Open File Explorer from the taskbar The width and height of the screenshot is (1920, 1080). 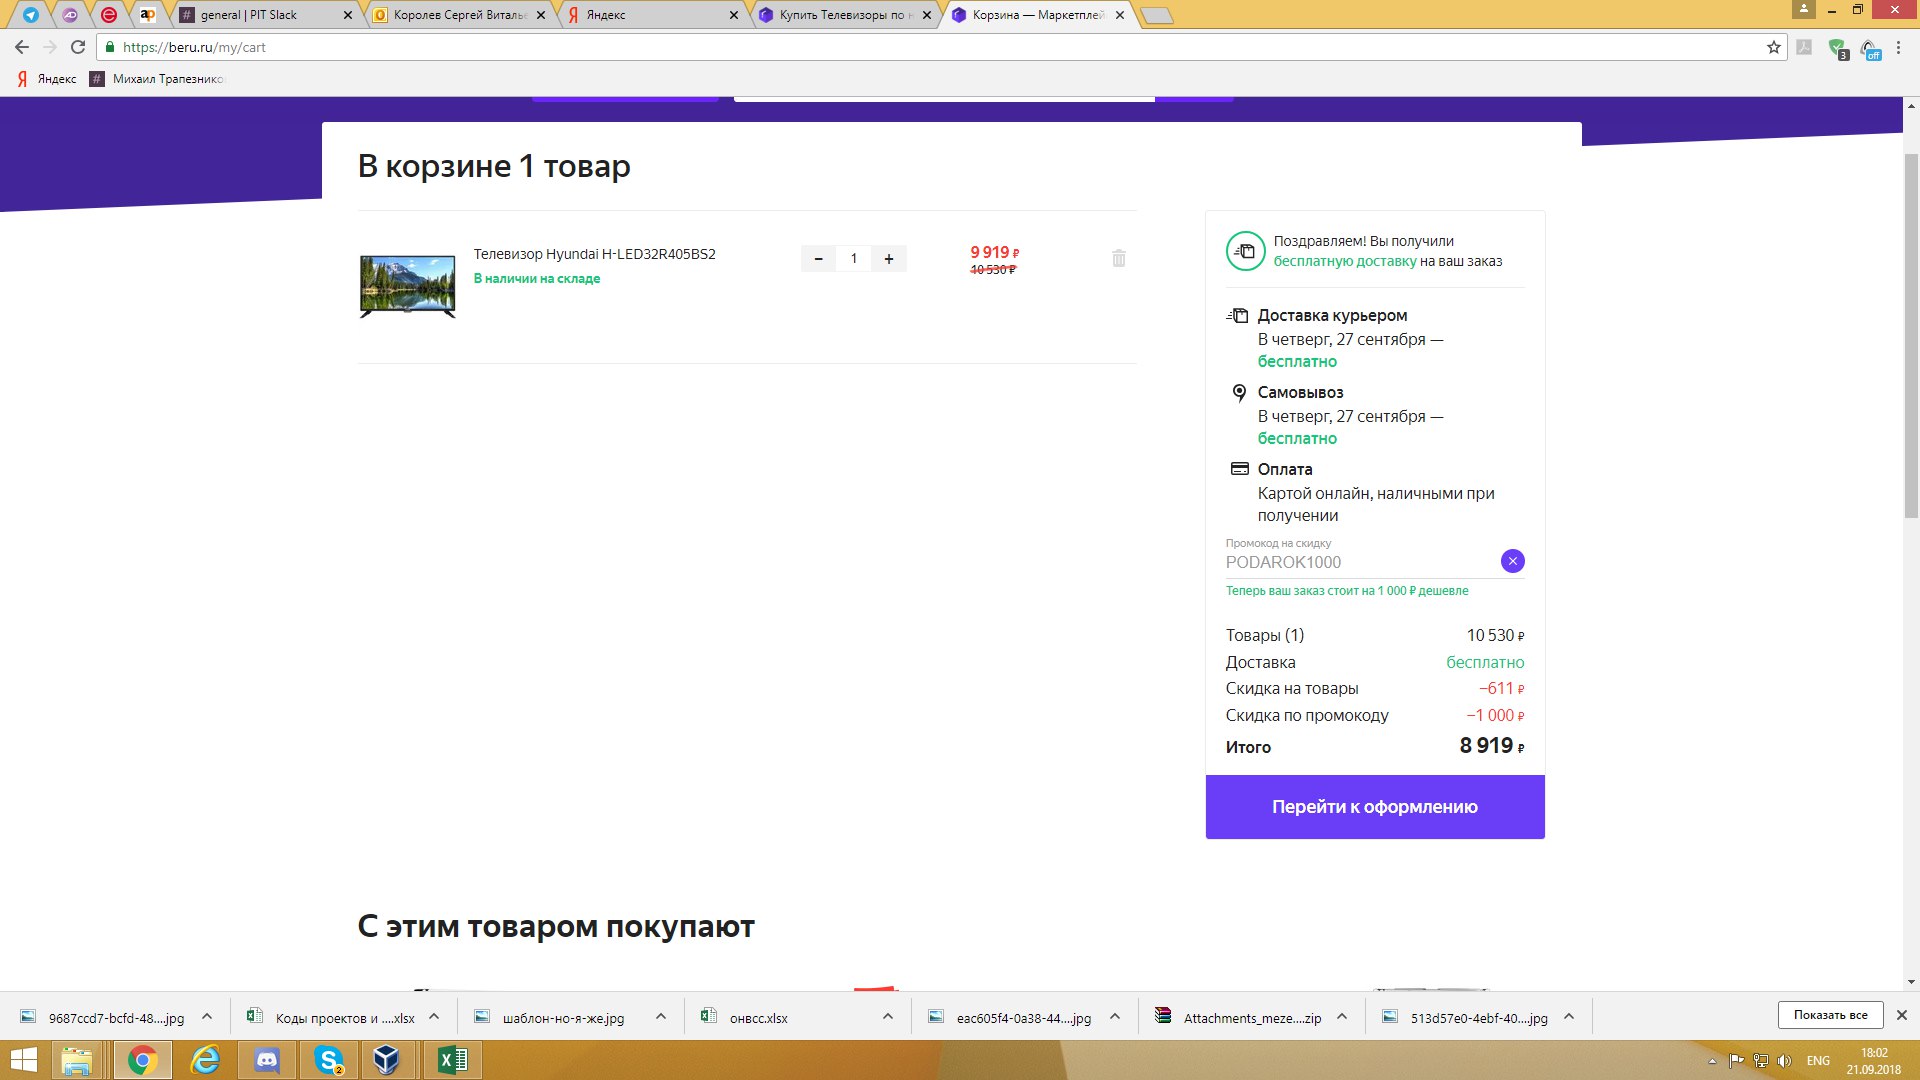(77, 1060)
